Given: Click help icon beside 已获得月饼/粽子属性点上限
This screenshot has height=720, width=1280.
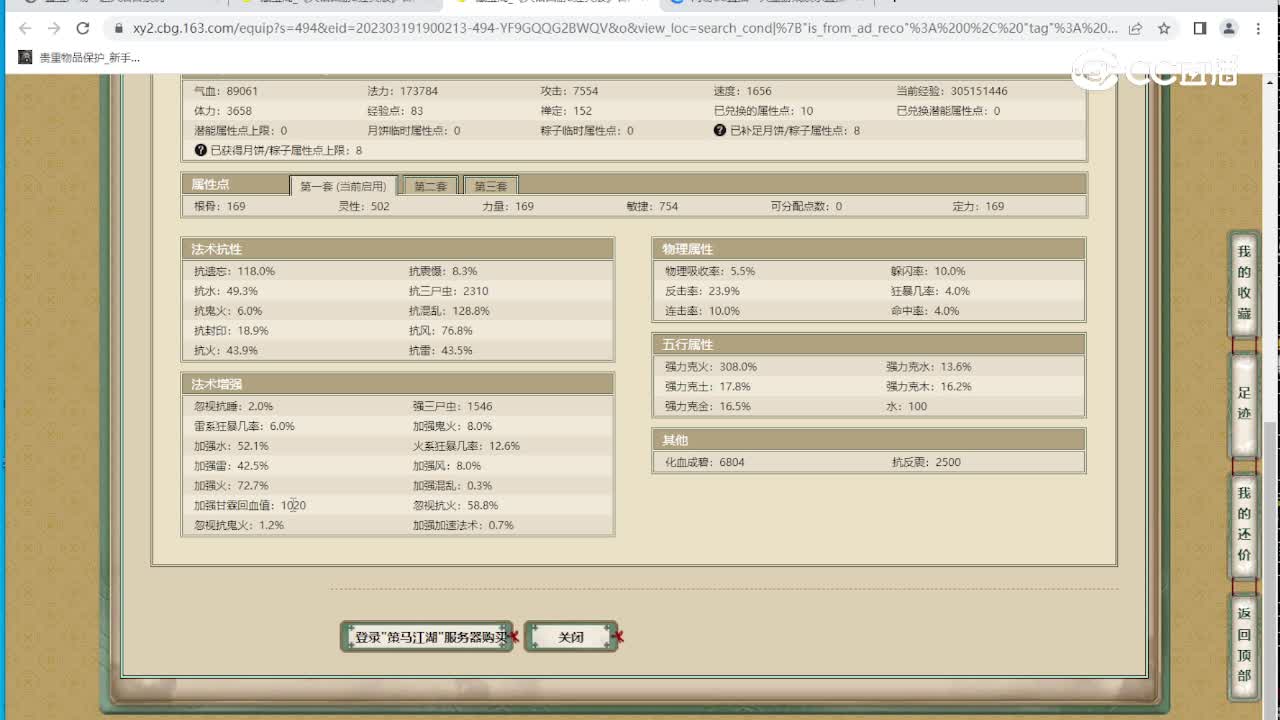Looking at the screenshot, I should click(x=200, y=151).
